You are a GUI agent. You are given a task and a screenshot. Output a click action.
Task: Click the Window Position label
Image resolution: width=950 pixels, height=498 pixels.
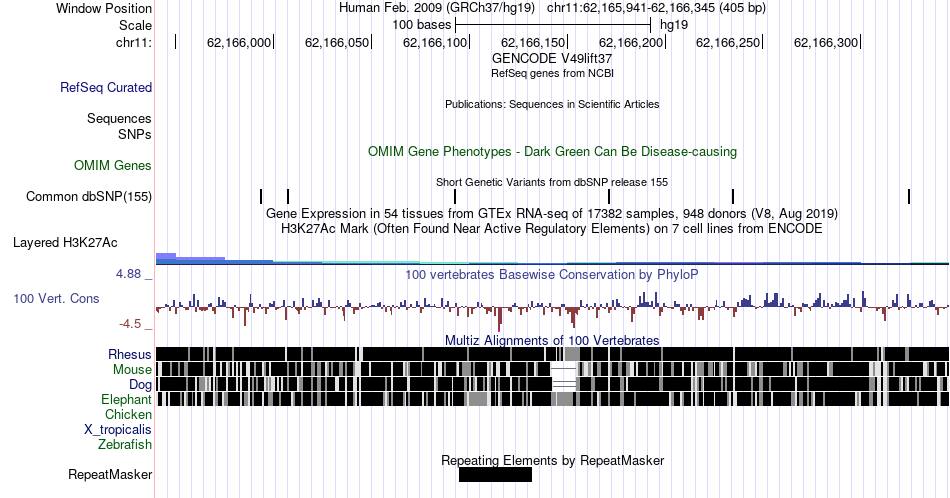[104, 8]
